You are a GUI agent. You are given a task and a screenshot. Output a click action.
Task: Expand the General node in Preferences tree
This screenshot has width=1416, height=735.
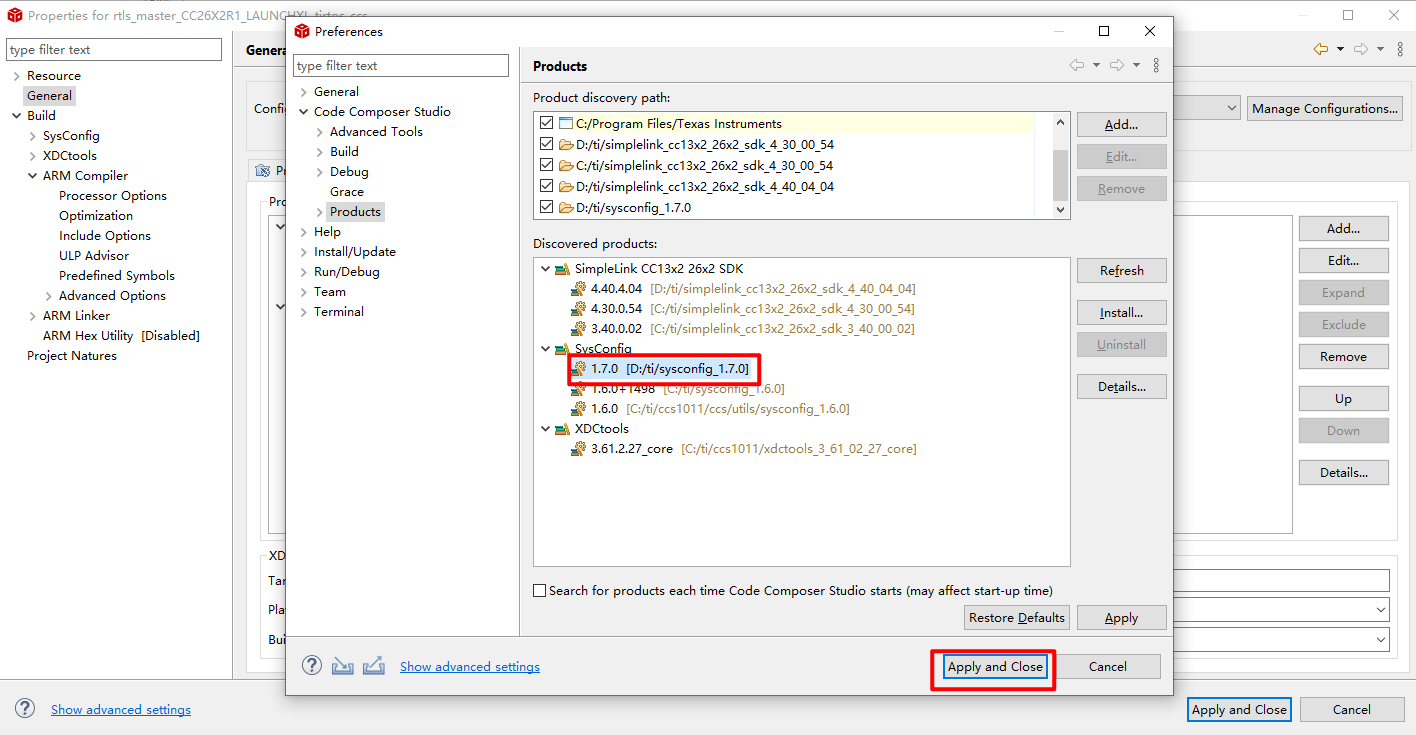[x=304, y=92]
